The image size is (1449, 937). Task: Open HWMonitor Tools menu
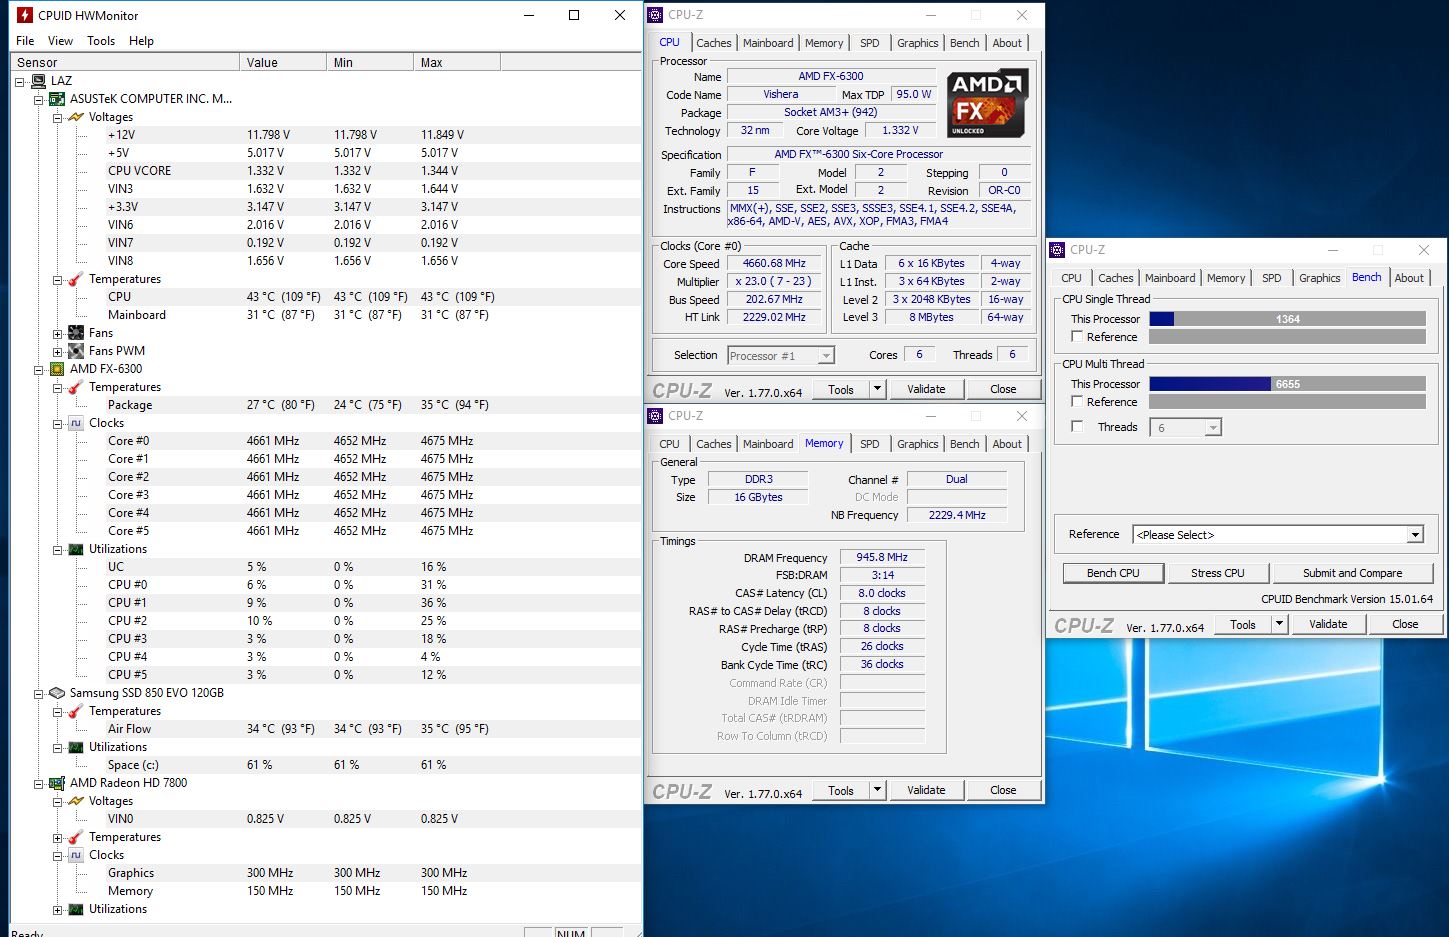[x=101, y=41]
